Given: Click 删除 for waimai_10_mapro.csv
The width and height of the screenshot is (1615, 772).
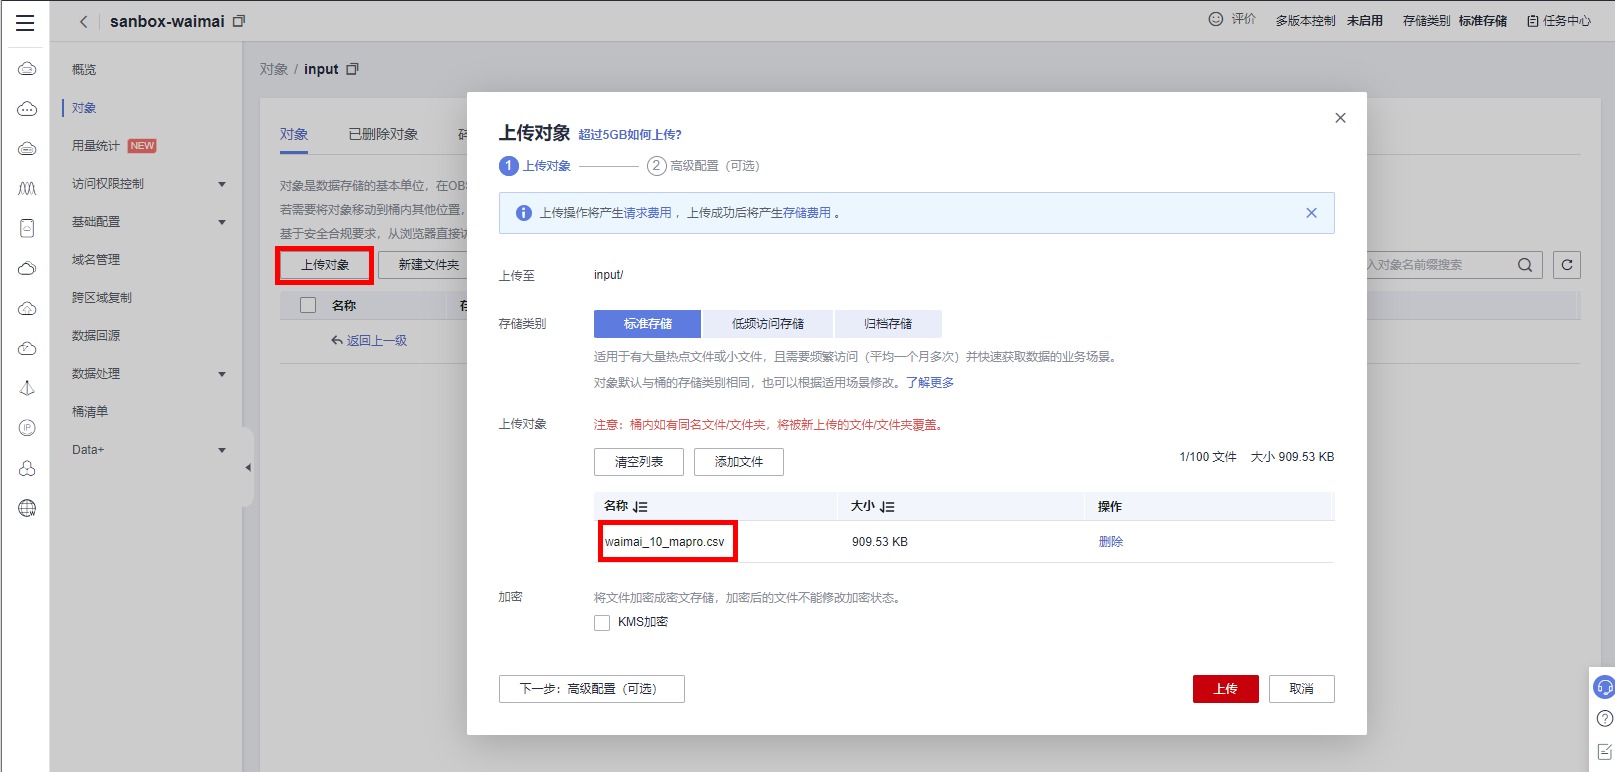Looking at the screenshot, I should (x=1110, y=542).
